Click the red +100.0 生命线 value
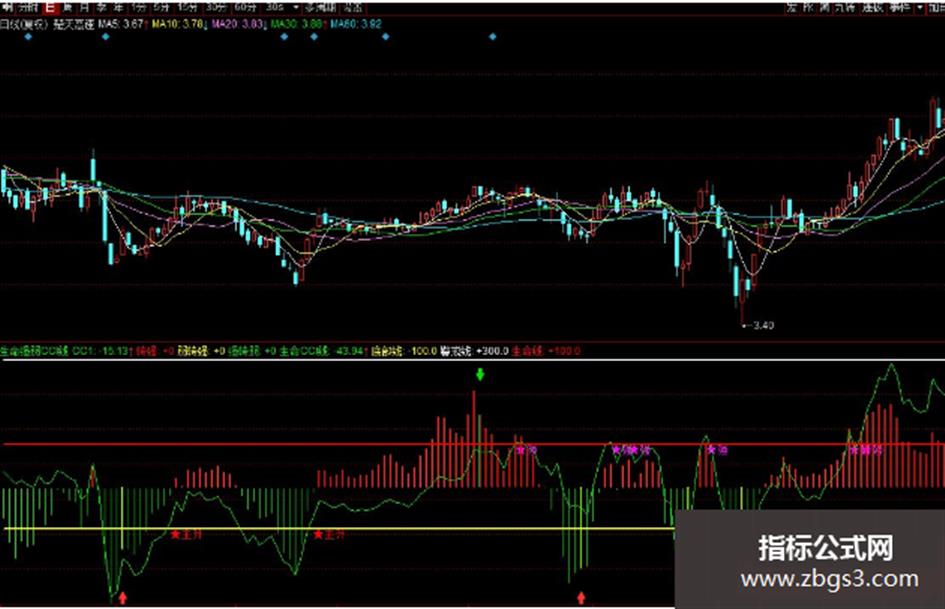945x609 pixels. pos(564,351)
